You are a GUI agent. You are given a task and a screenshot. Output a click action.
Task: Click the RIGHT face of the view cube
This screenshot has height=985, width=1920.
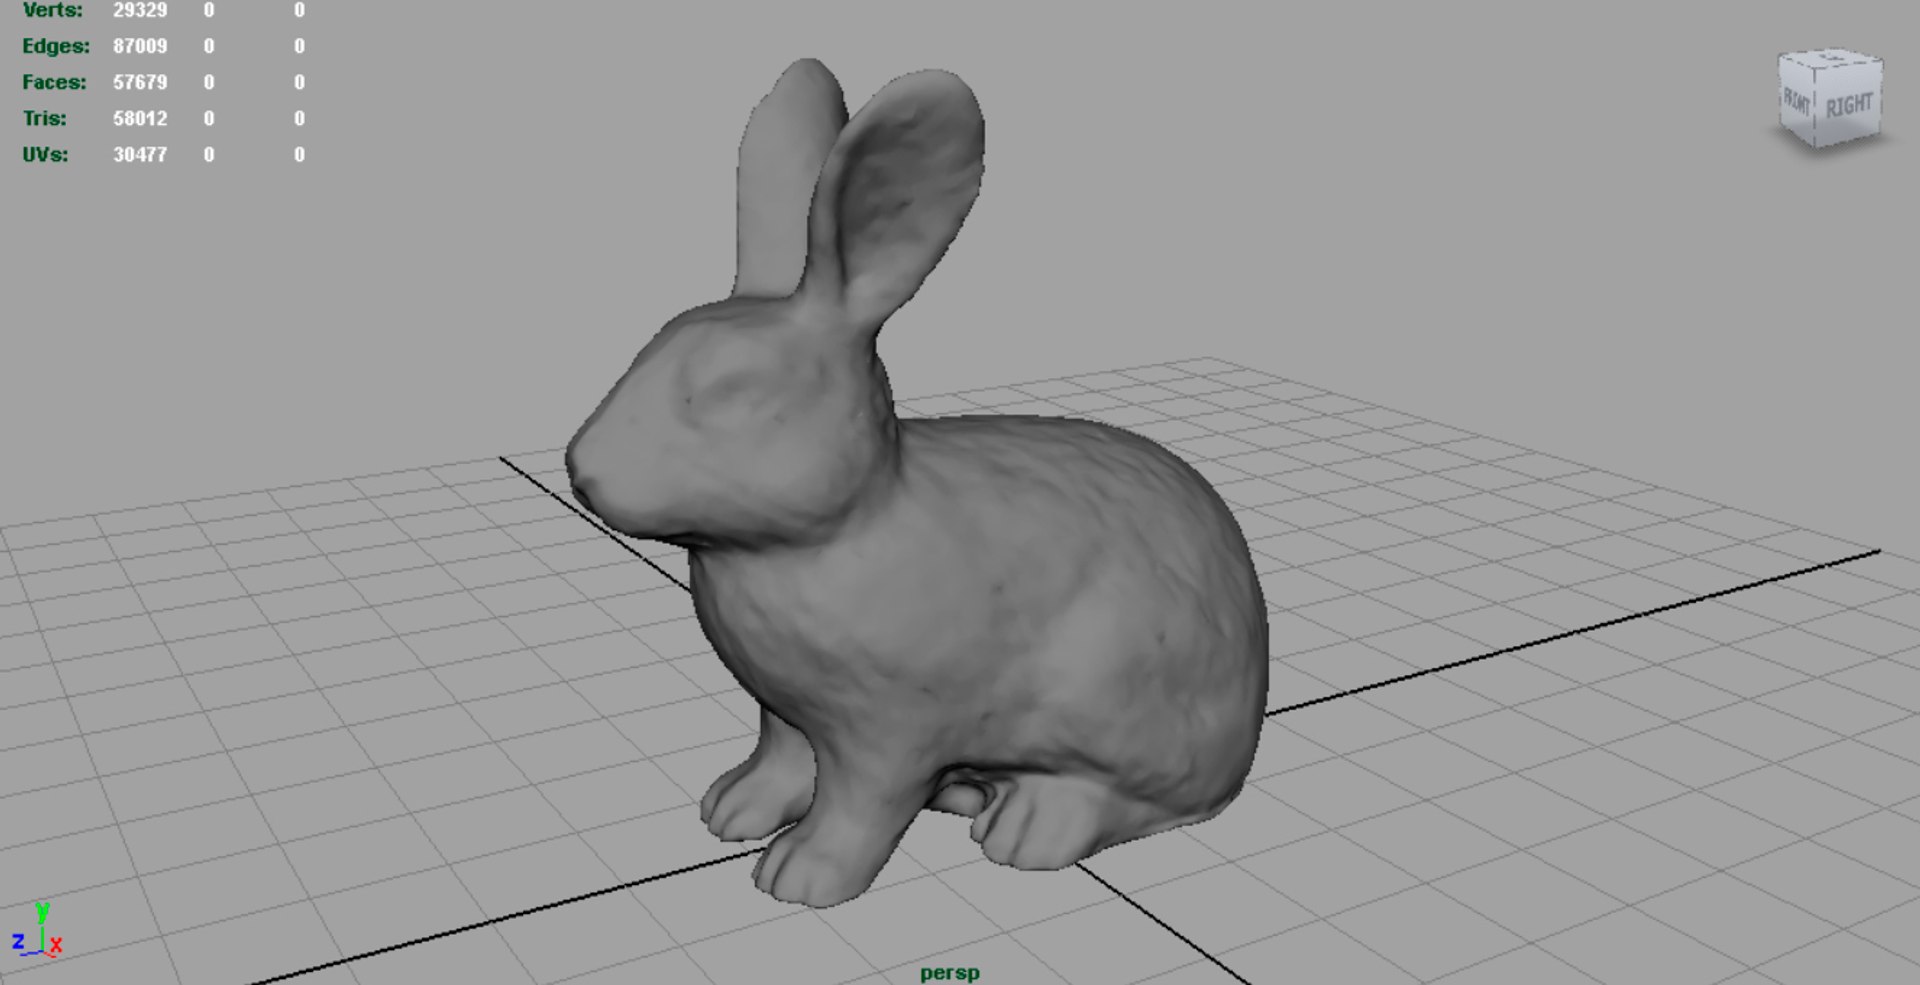coord(1849,106)
